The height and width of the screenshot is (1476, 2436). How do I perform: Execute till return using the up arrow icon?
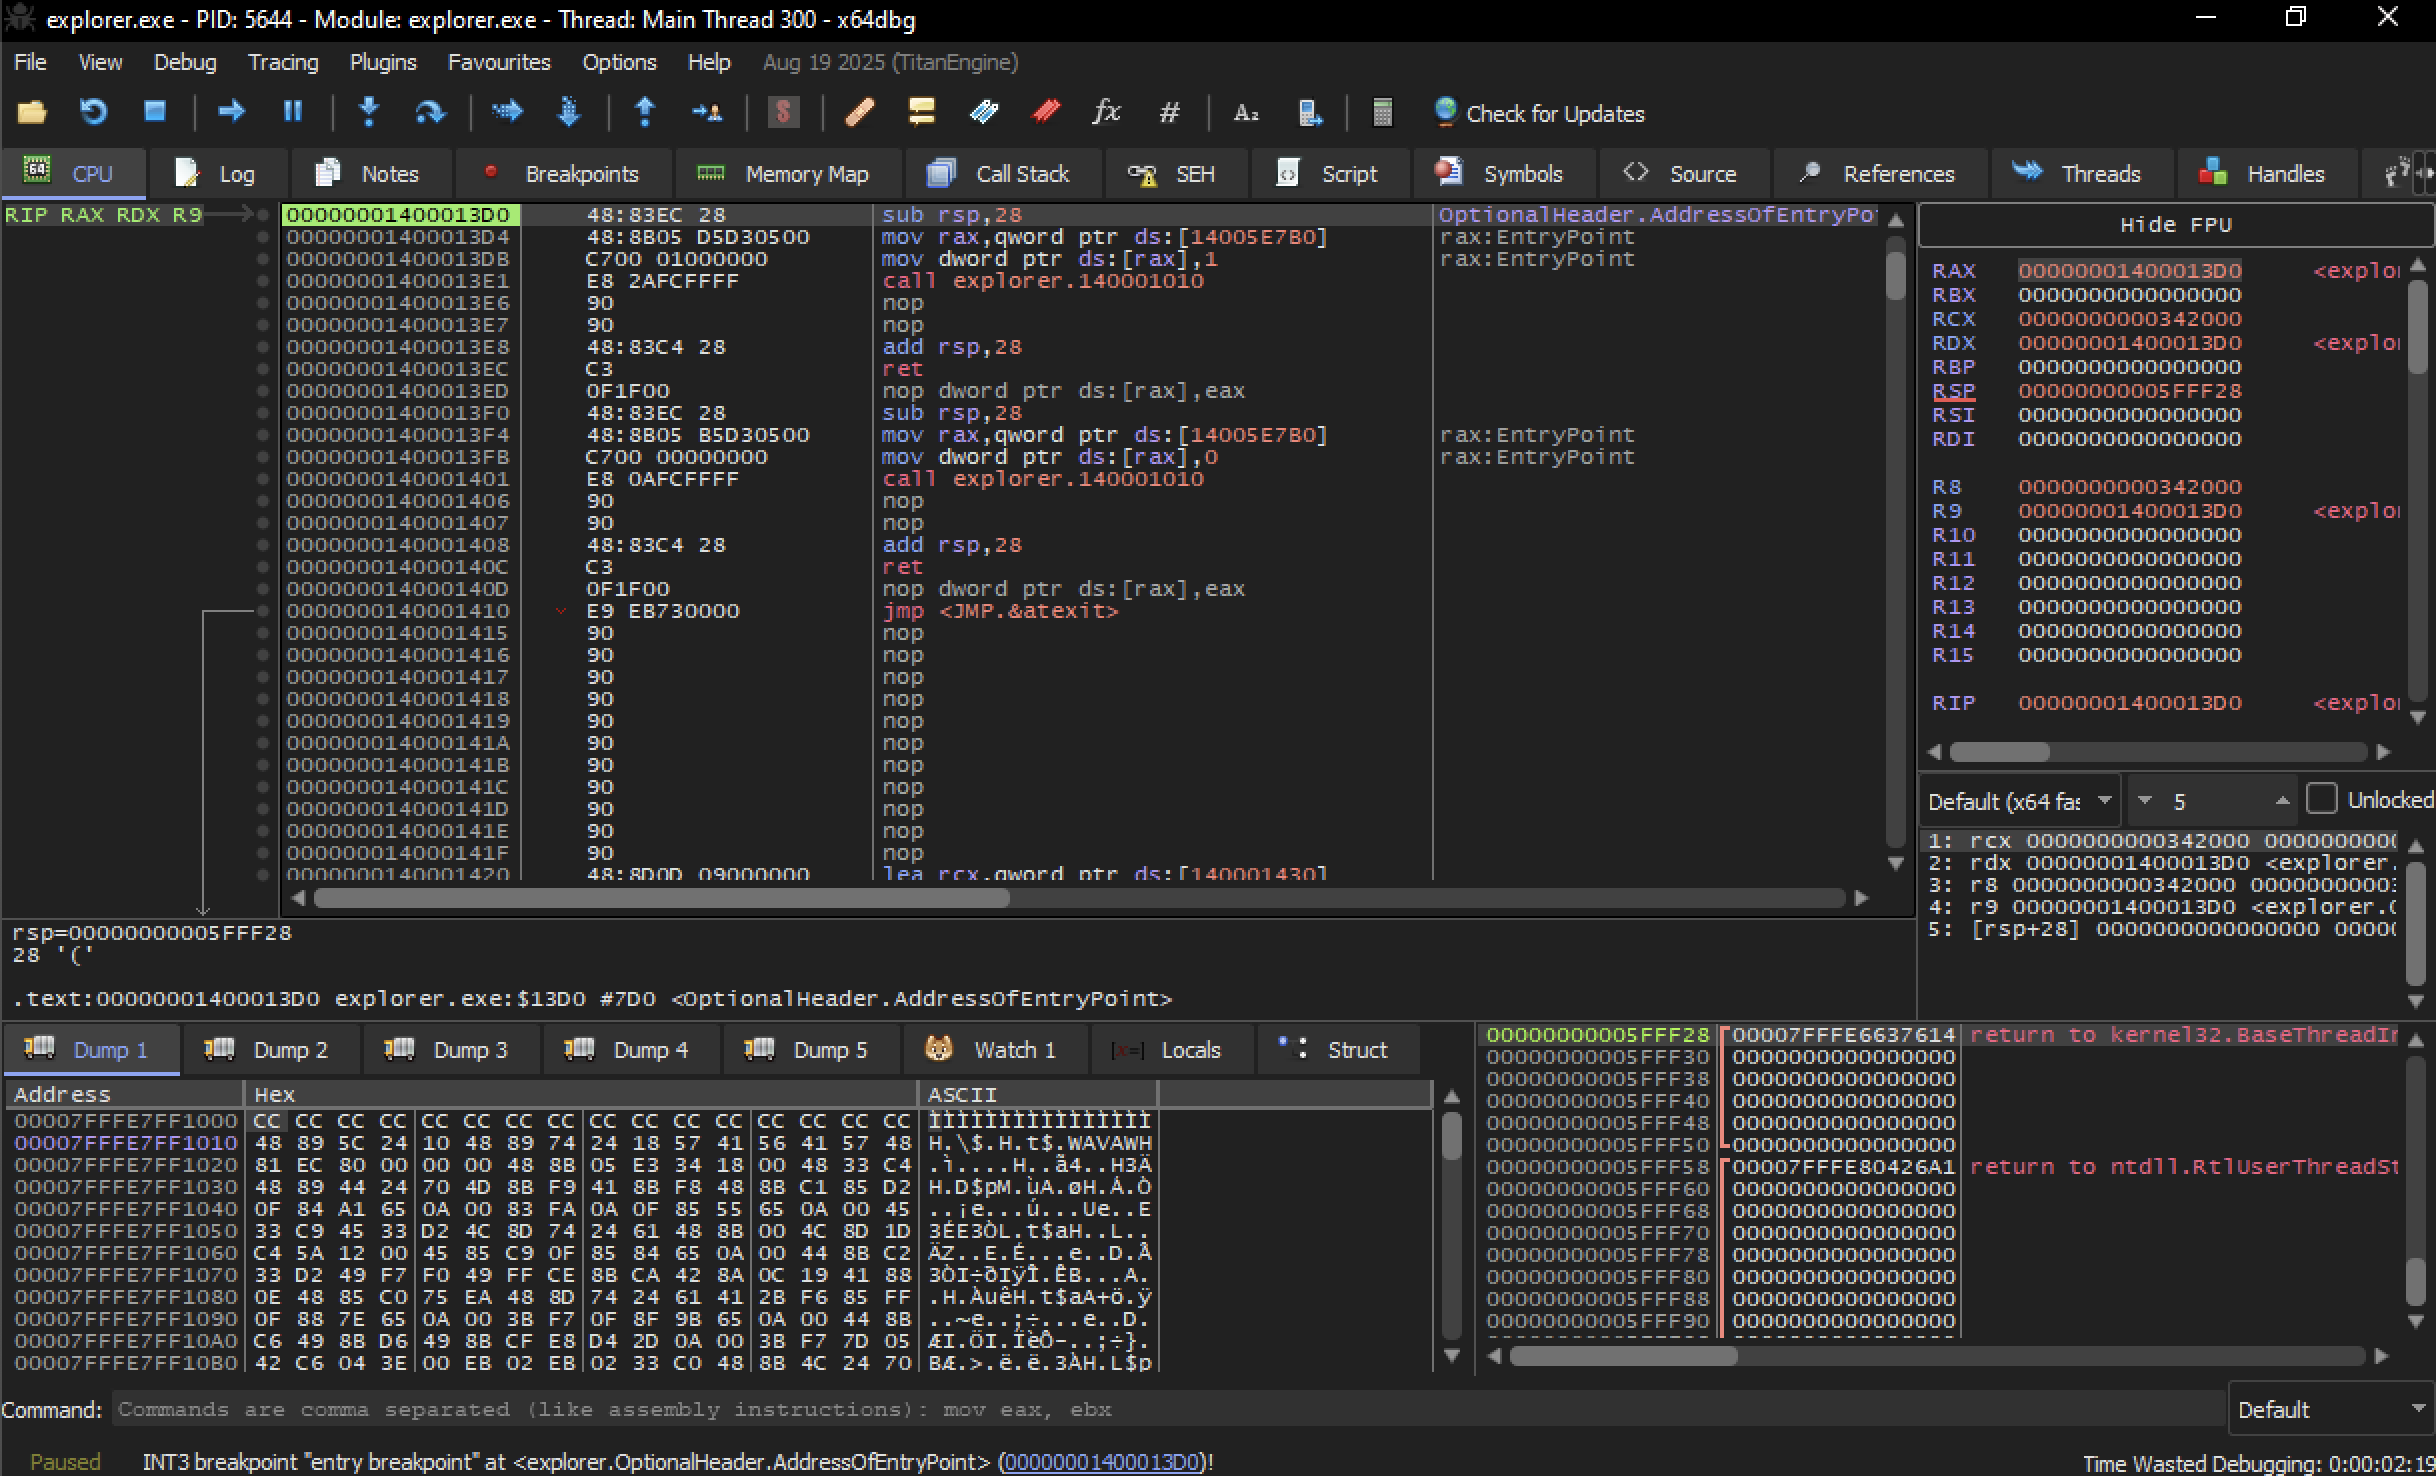tap(645, 112)
